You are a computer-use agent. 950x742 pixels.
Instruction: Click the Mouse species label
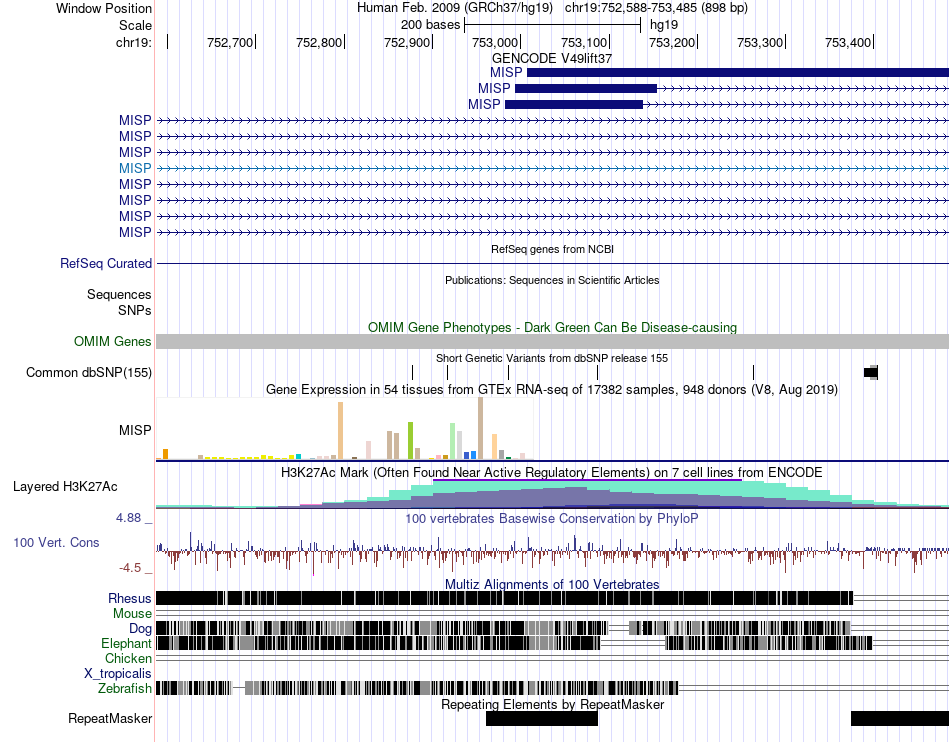coord(132,614)
